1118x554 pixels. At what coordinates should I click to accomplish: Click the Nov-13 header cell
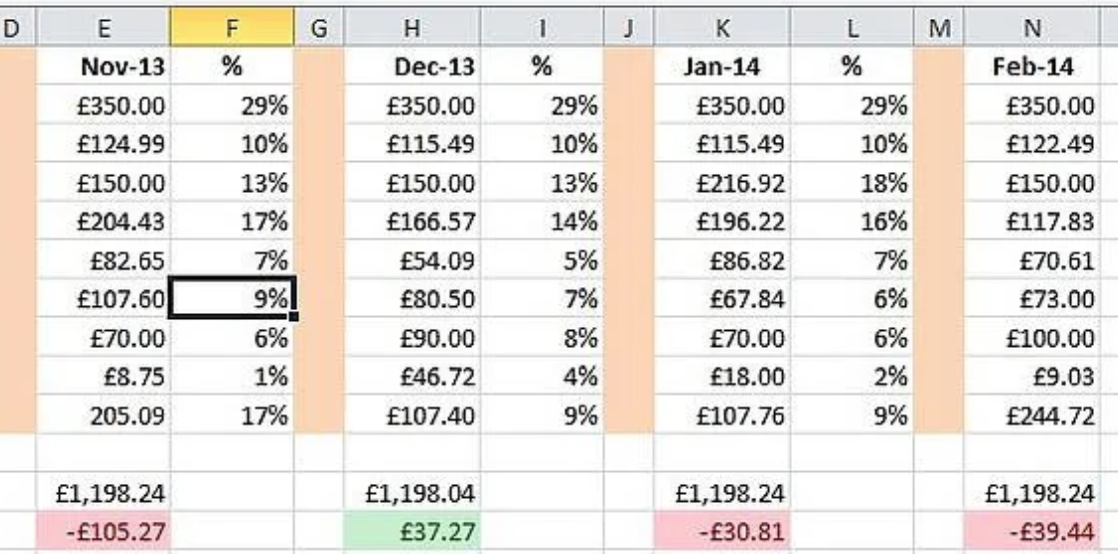[x=103, y=66]
